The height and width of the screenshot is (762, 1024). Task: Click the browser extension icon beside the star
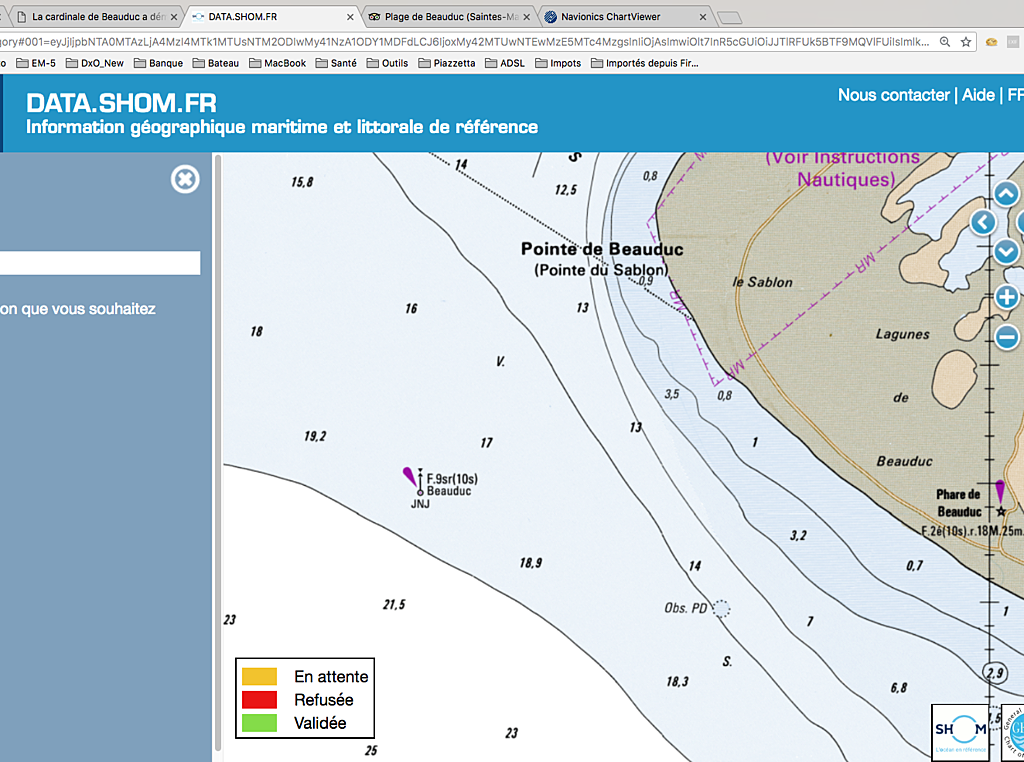click(991, 42)
